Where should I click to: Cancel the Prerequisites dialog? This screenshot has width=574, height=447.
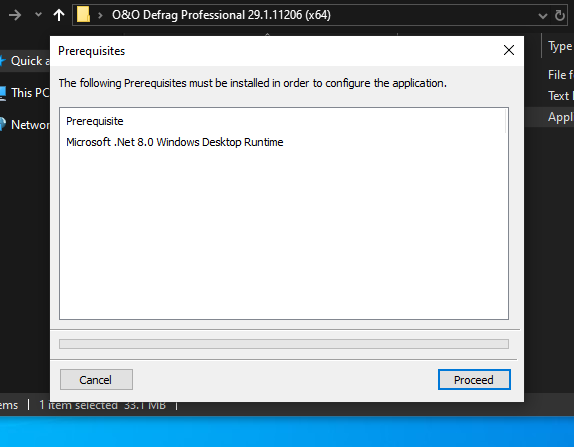[x=96, y=380]
